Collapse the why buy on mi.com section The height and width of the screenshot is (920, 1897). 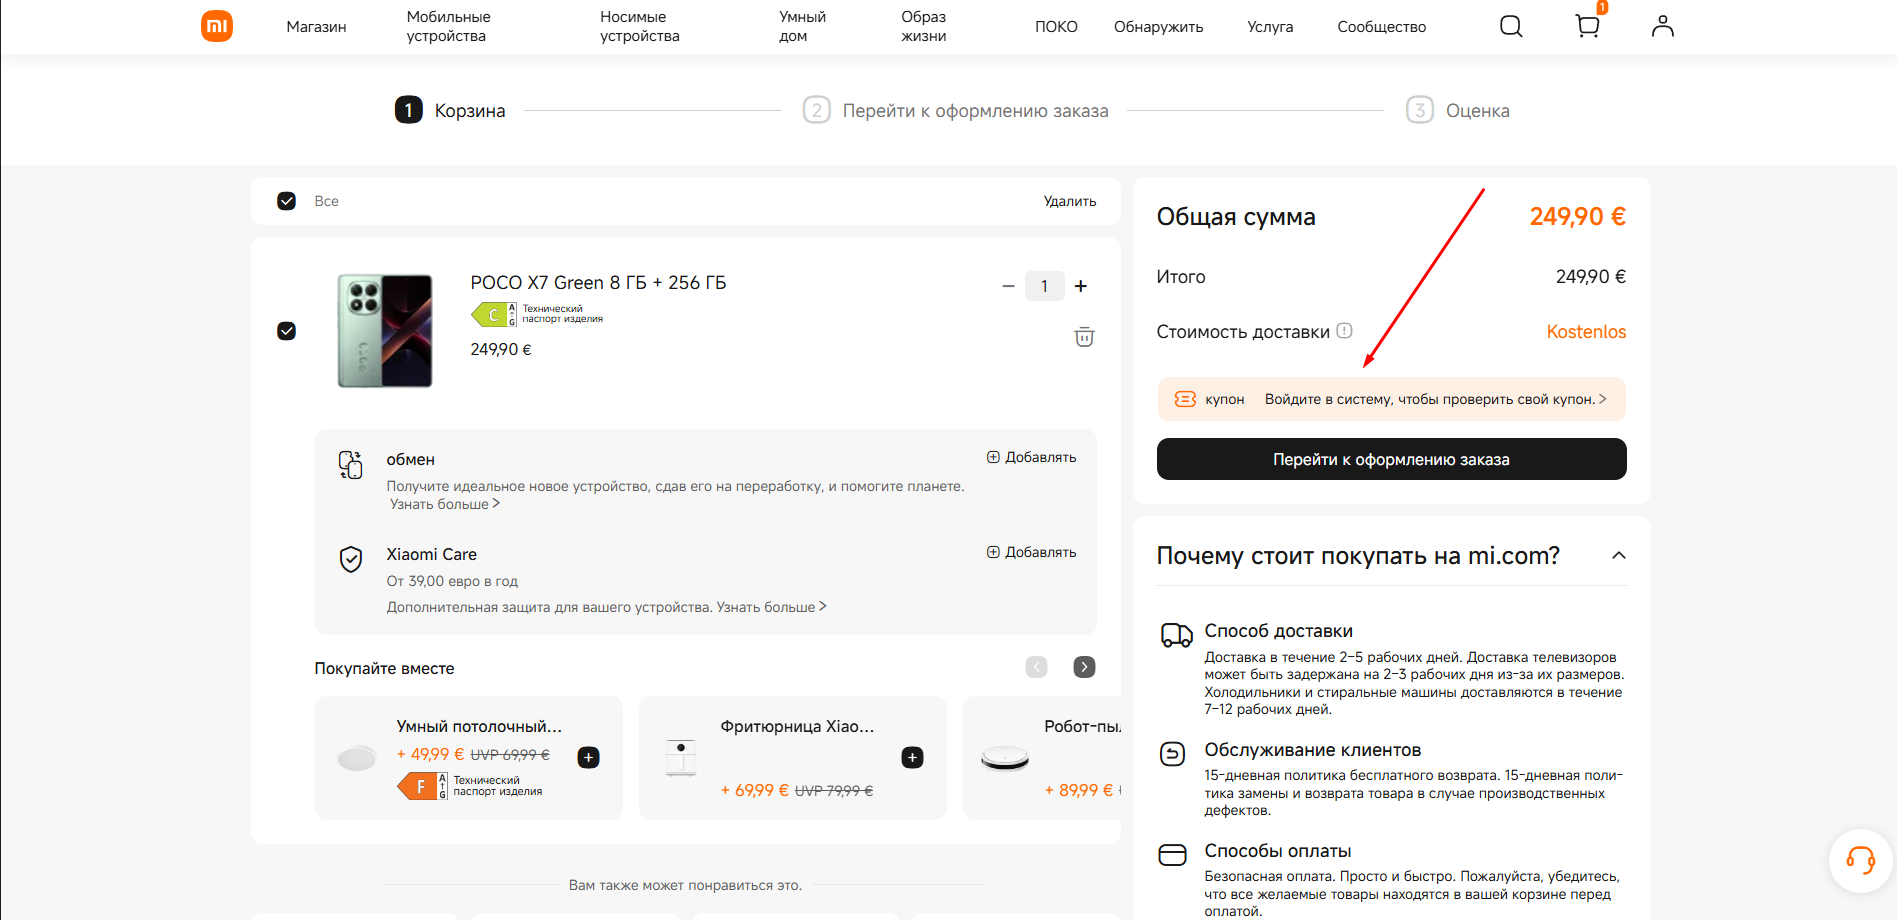click(1618, 556)
